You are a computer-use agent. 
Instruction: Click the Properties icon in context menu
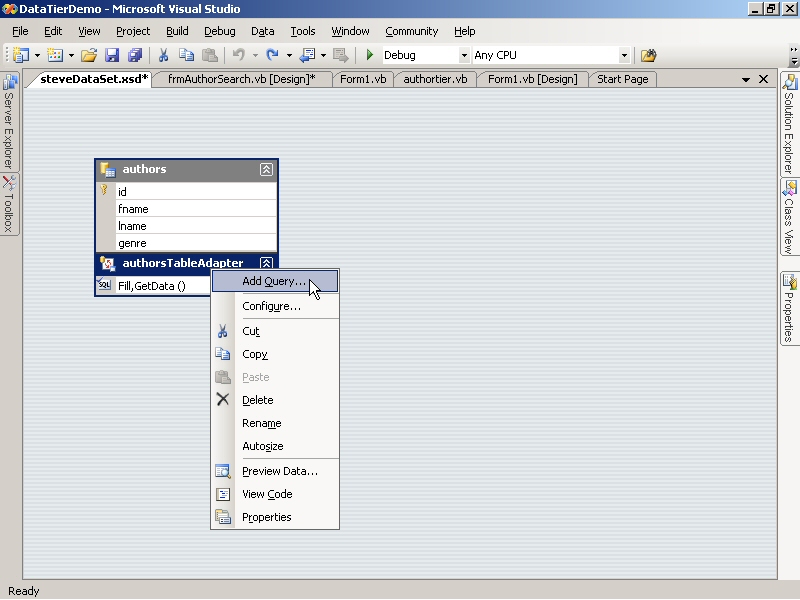tap(223, 517)
